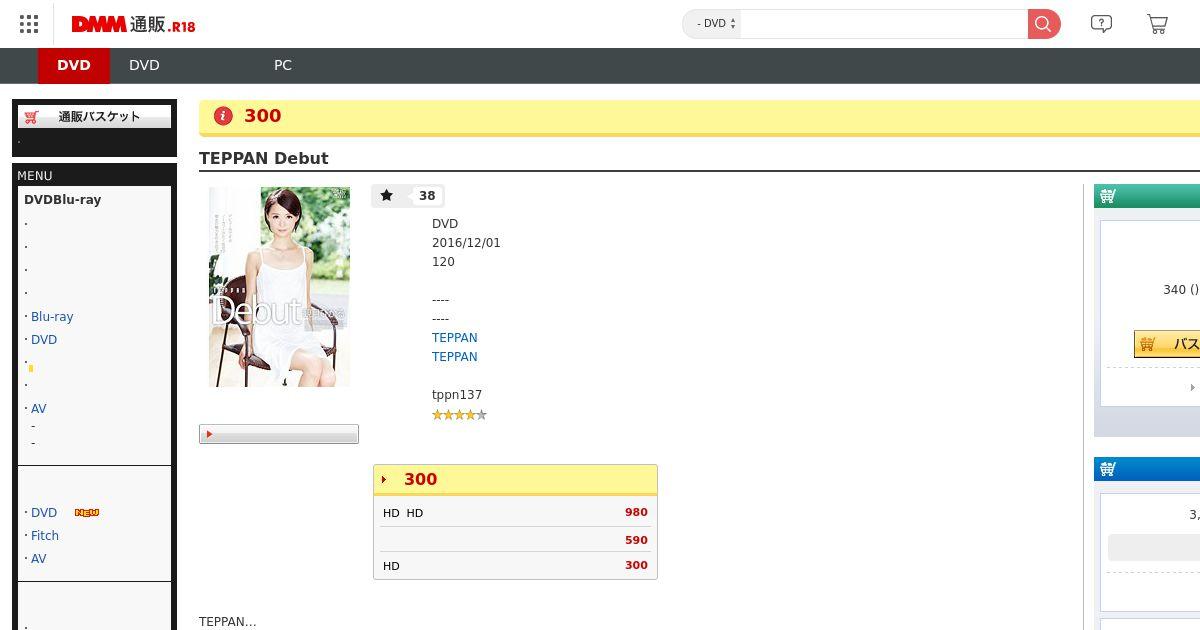Click the orange NEW badge
1200x630 pixels.
point(87,513)
